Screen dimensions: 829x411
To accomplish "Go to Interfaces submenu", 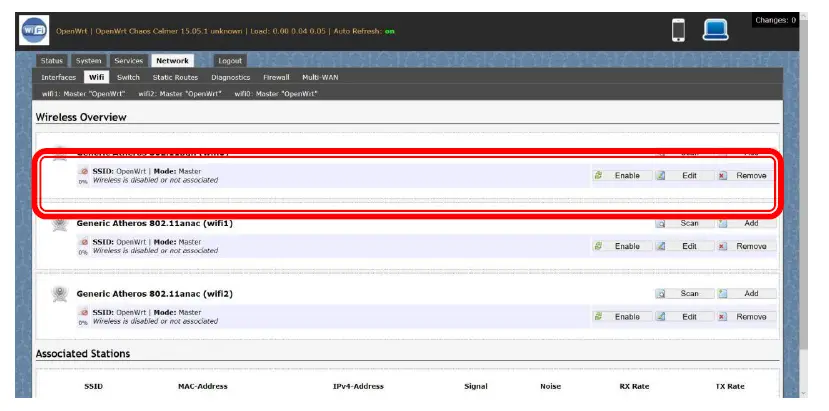I will coord(59,77).
